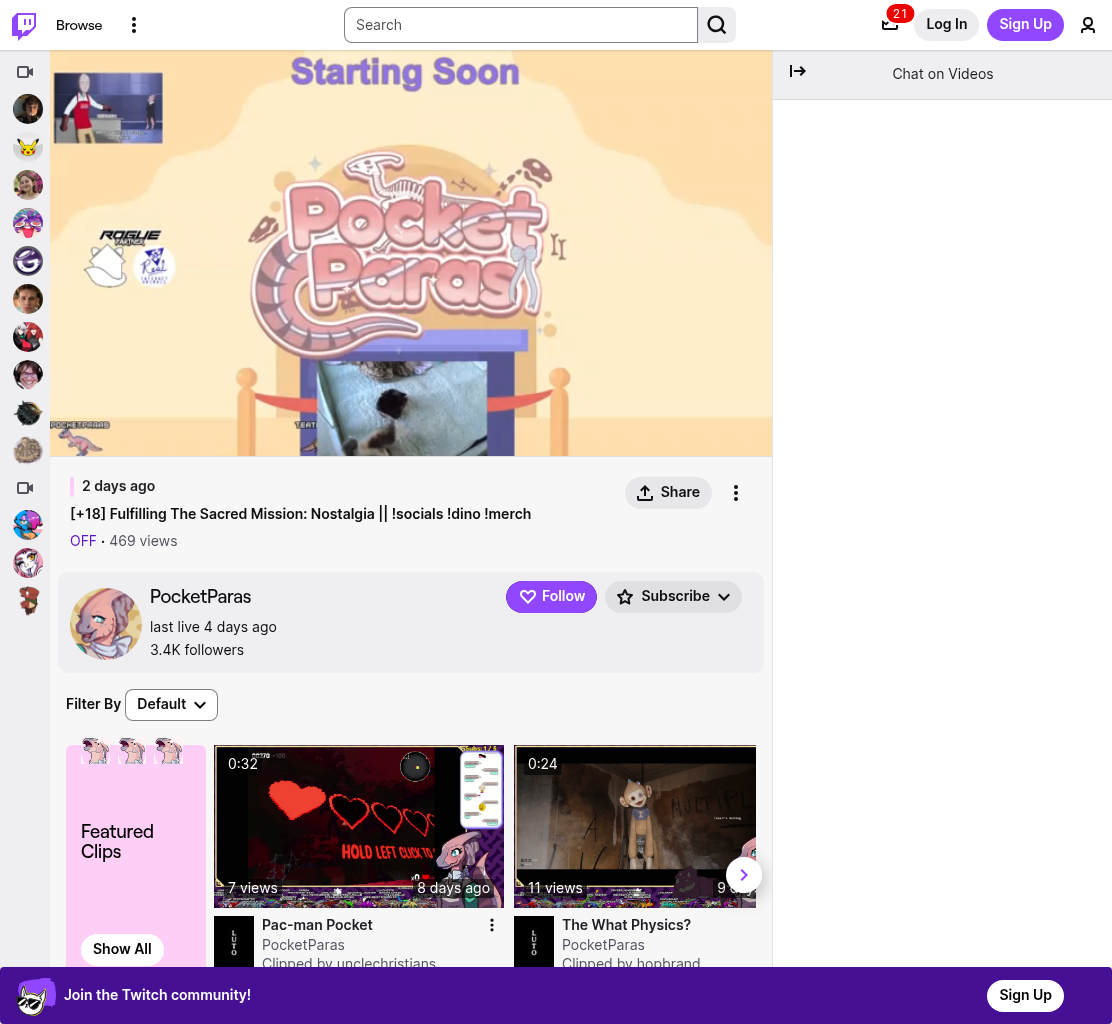The image size is (1112, 1024).
Task: Click the search magnifier icon button
Action: [x=716, y=25]
